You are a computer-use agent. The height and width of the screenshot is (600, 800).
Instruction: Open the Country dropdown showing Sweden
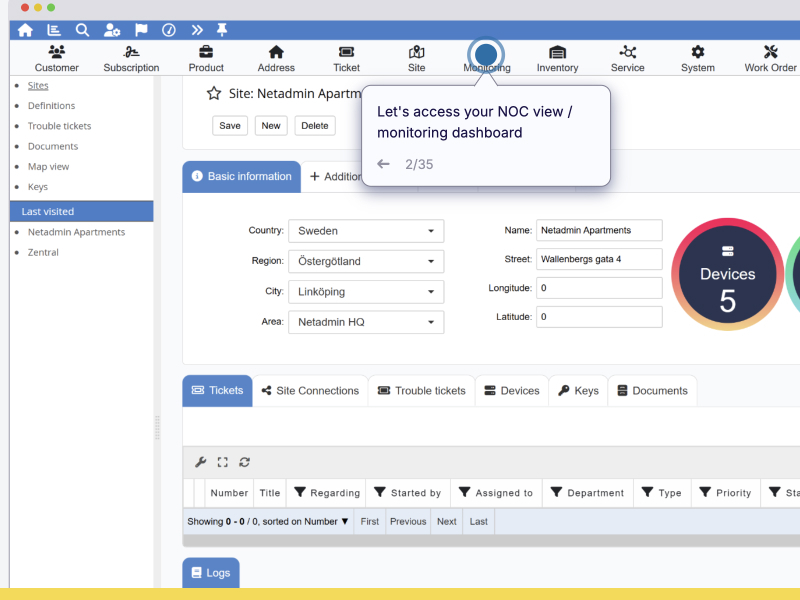[366, 231]
